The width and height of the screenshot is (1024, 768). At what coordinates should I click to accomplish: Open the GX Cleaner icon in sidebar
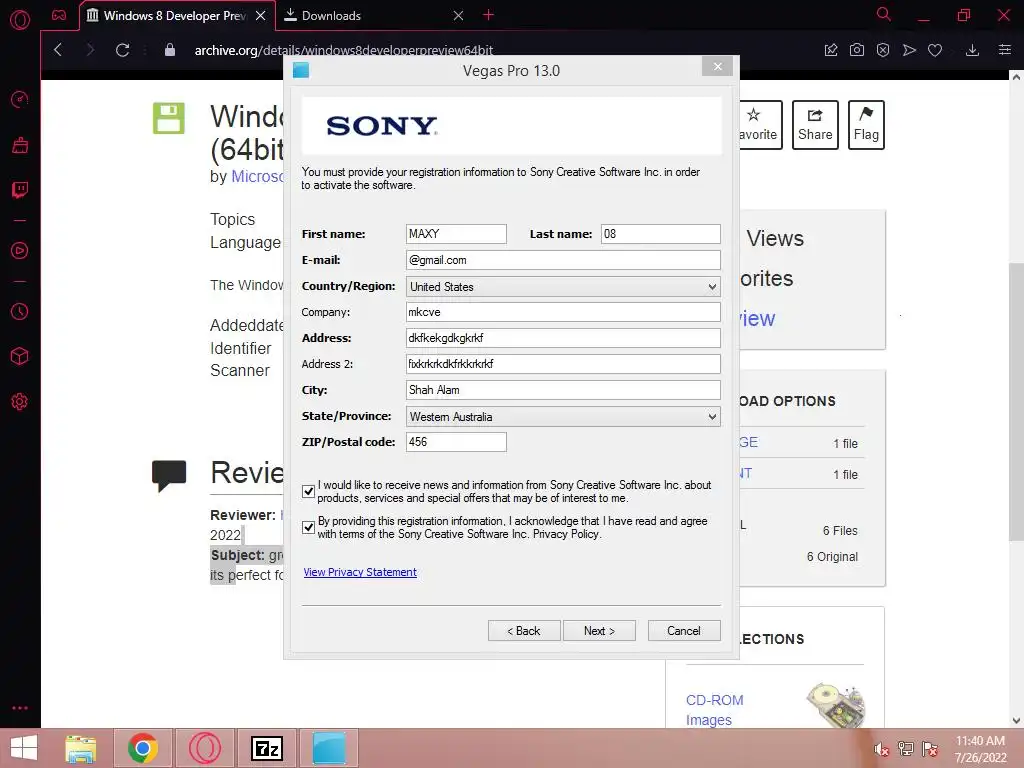click(x=20, y=145)
